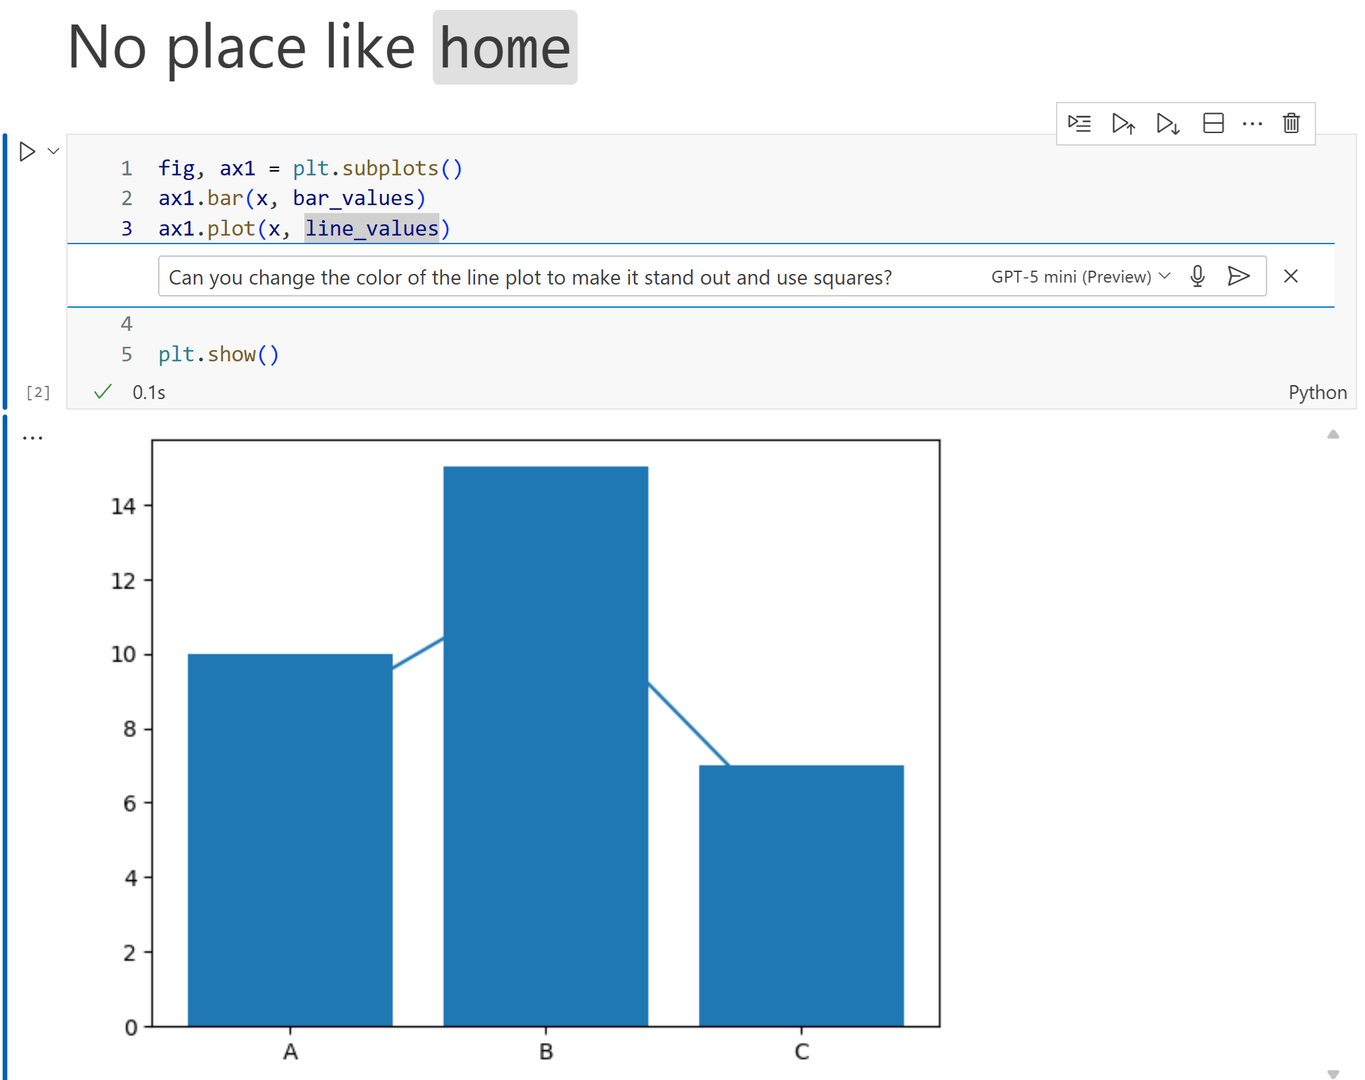The height and width of the screenshot is (1080, 1365).
Task: Click the Execute Cell and Below icon
Action: [x=1167, y=123]
